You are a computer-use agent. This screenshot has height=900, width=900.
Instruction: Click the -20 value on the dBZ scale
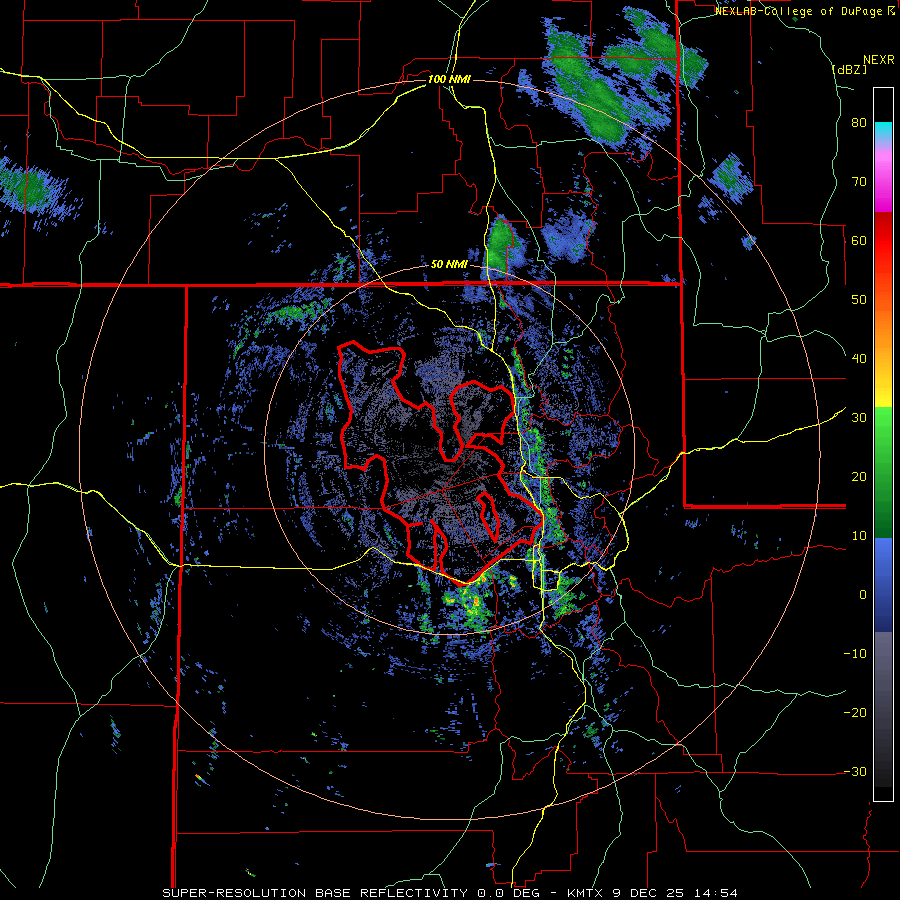coord(855,713)
